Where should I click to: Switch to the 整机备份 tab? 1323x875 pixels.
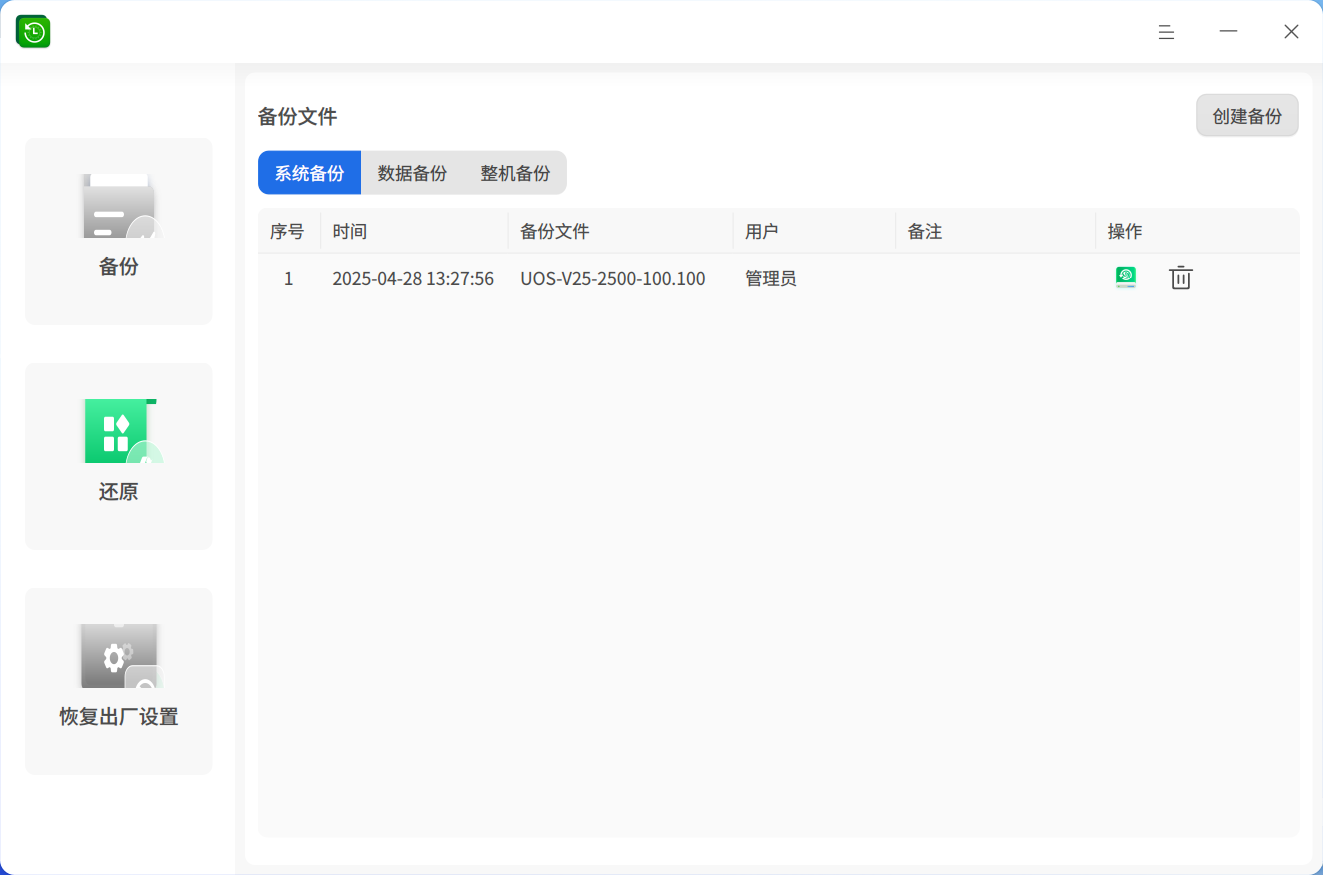click(x=515, y=173)
